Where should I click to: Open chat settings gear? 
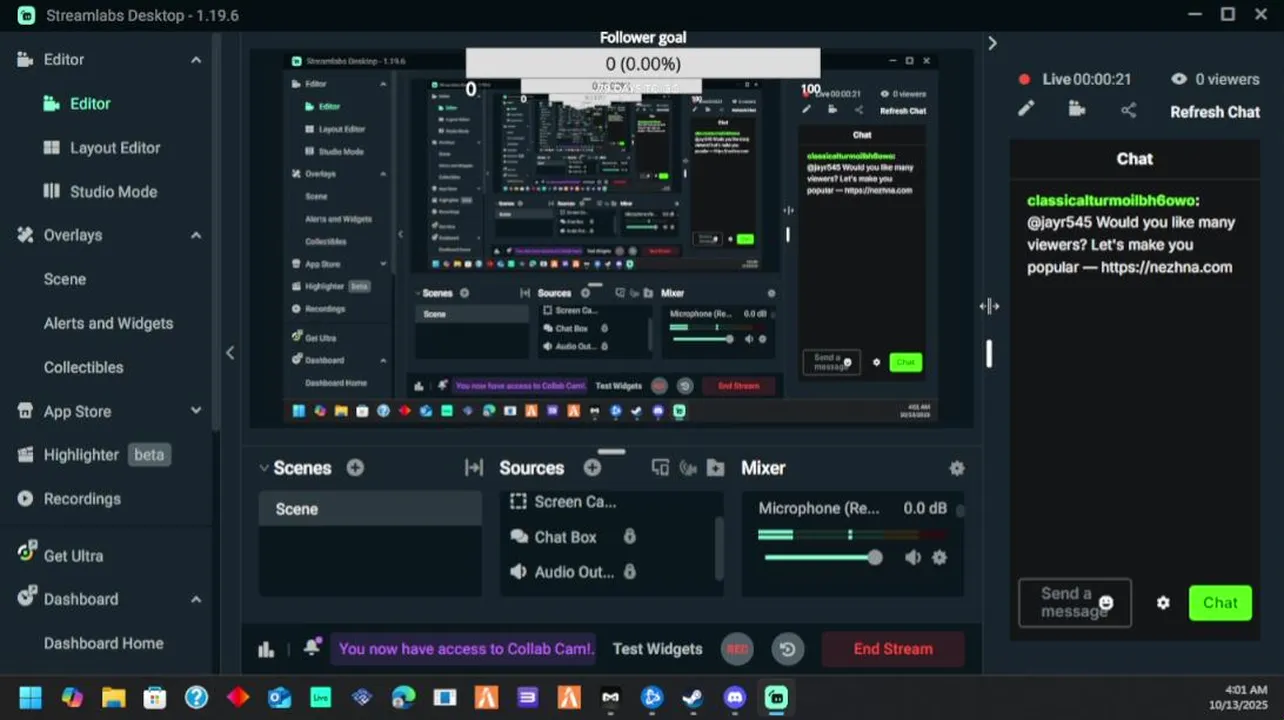pos(1163,603)
